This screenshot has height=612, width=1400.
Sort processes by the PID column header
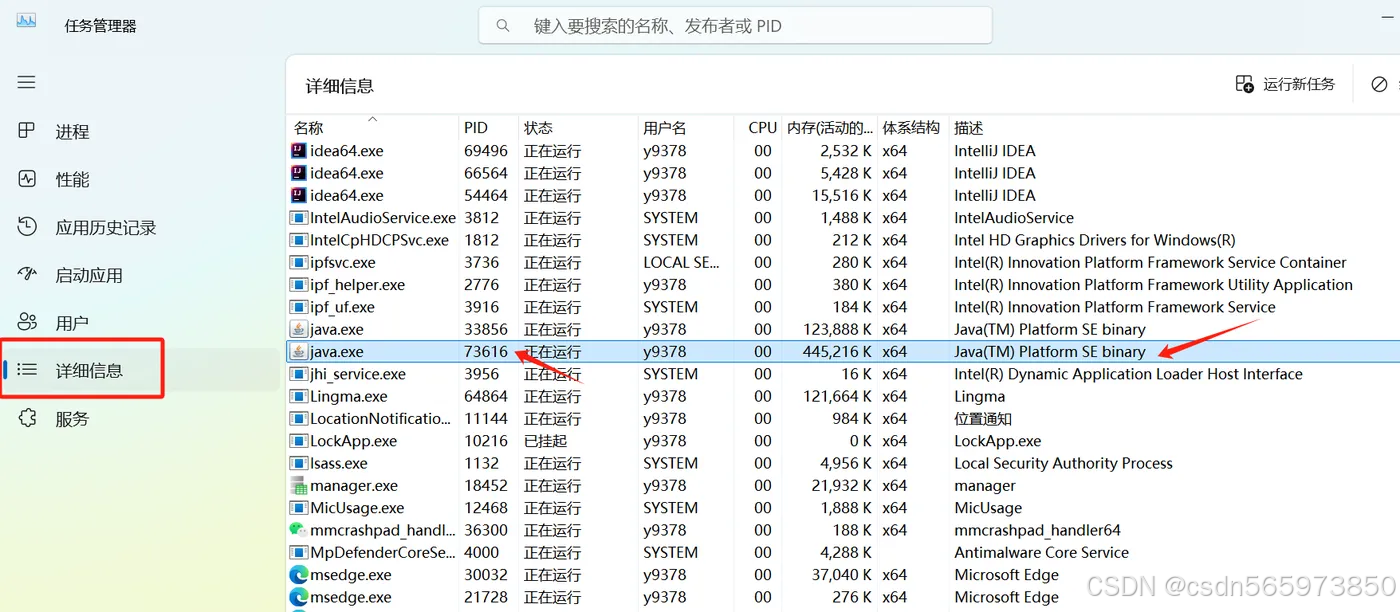pyautogui.click(x=475, y=127)
